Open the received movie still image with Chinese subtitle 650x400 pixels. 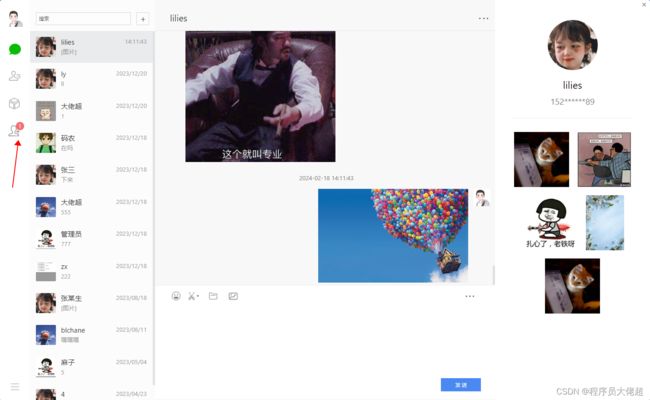click(x=260, y=96)
